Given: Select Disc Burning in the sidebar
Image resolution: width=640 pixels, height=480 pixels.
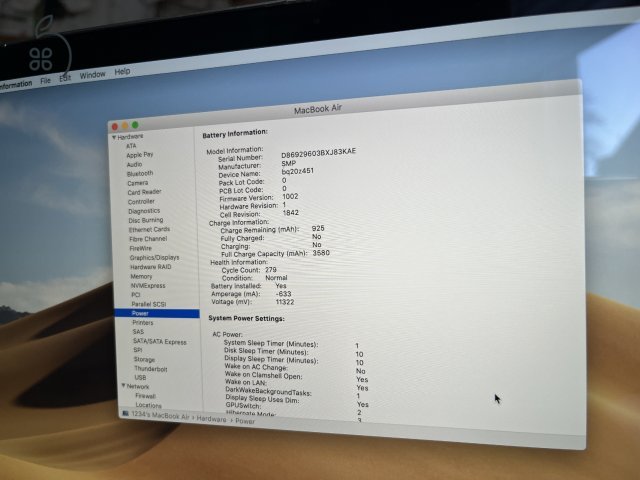Looking at the screenshot, I should point(146,220).
